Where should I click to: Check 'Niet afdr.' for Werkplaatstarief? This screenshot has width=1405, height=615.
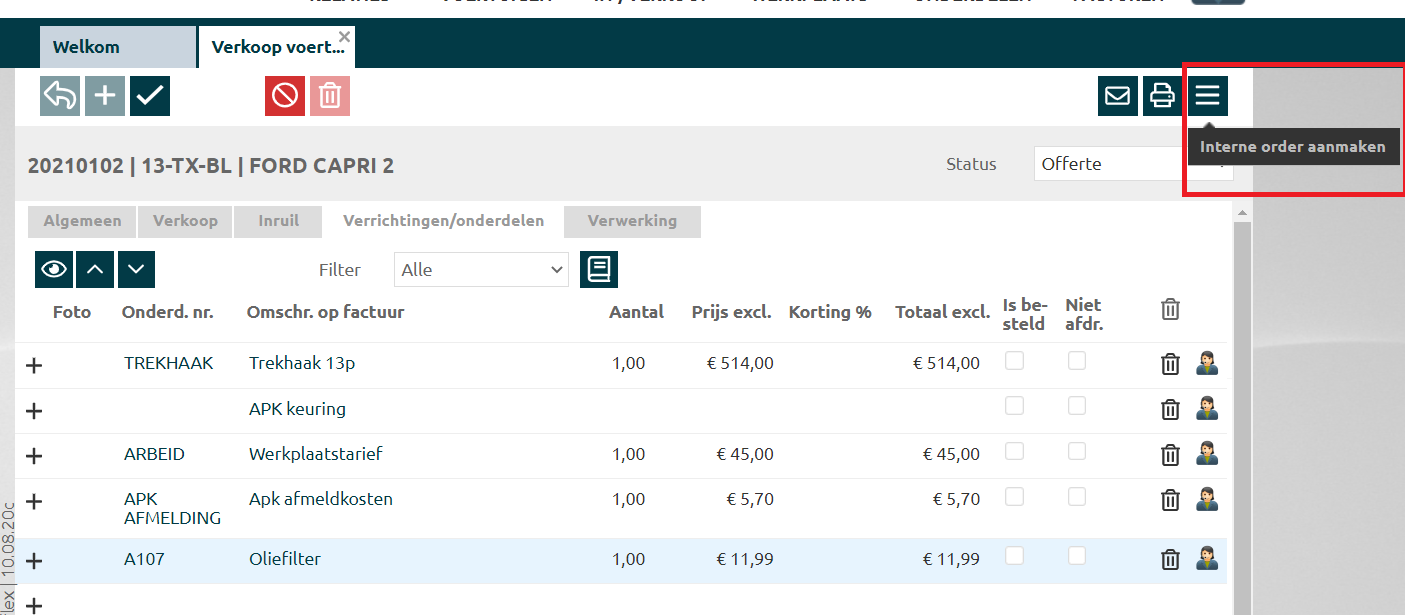[x=1077, y=451]
